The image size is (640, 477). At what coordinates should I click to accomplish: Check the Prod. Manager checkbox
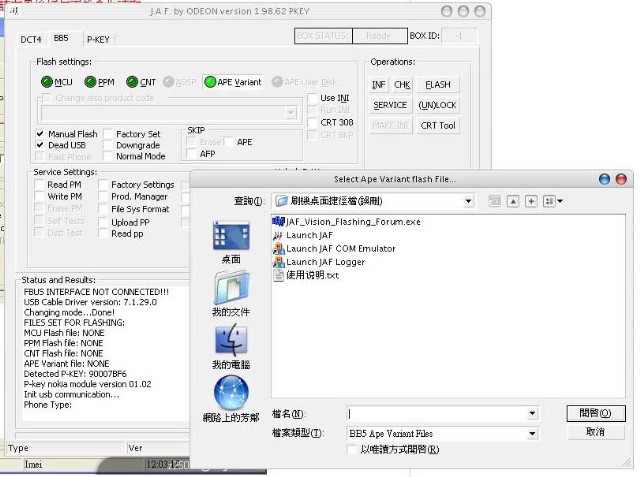coord(103,196)
